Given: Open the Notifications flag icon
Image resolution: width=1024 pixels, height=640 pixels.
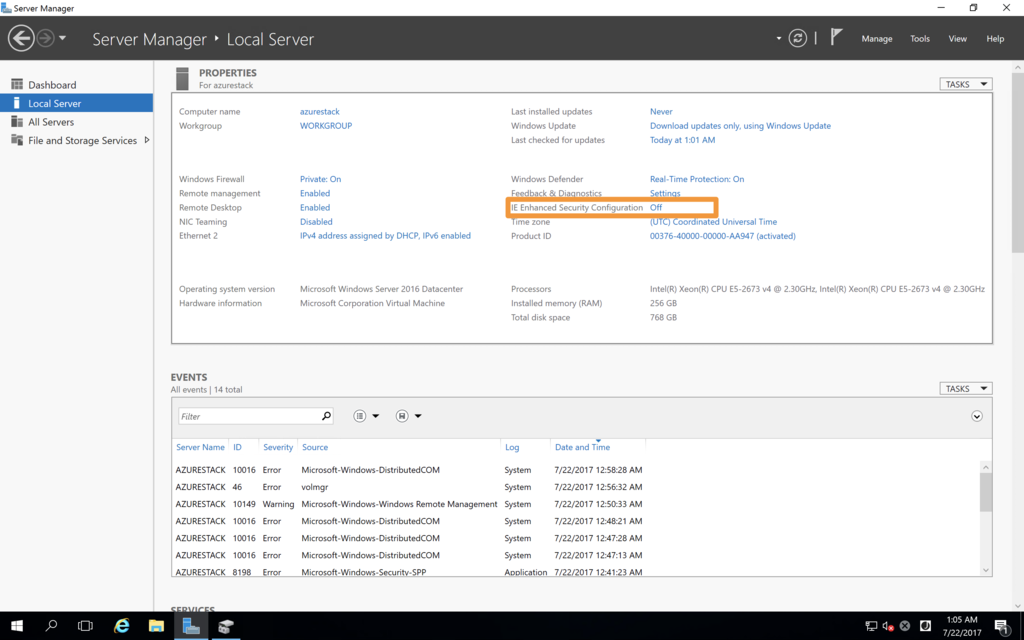Looking at the screenshot, I should click(836, 38).
